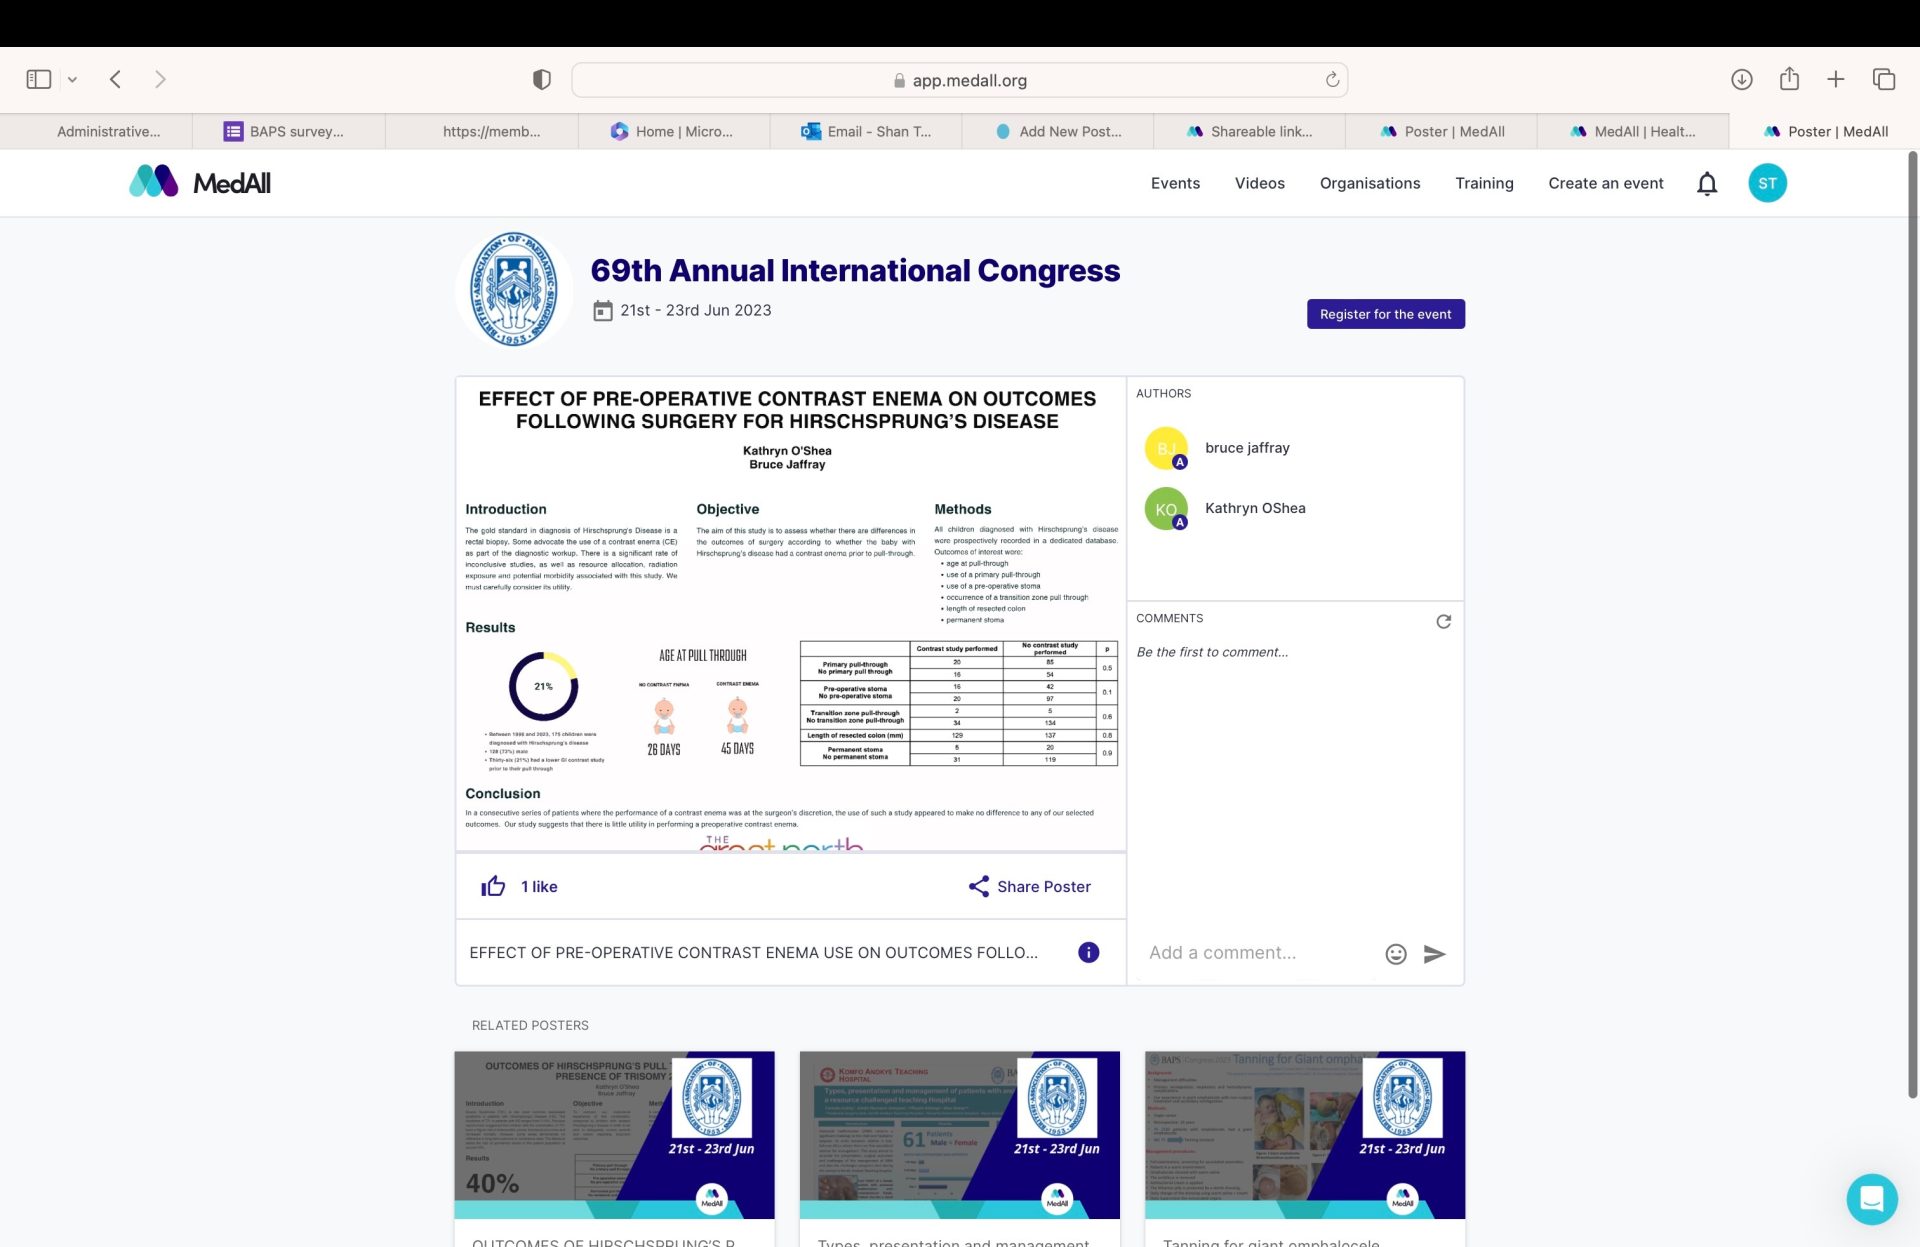Open the chat support bubble
The height and width of the screenshot is (1247, 1920).
coord(1871,1198)
